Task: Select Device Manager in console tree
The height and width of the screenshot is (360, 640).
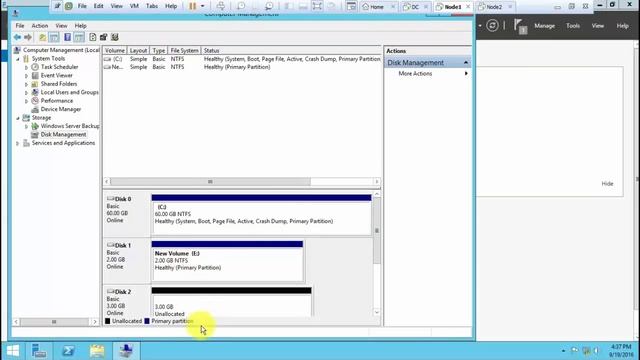Action: tap(61, 109)
